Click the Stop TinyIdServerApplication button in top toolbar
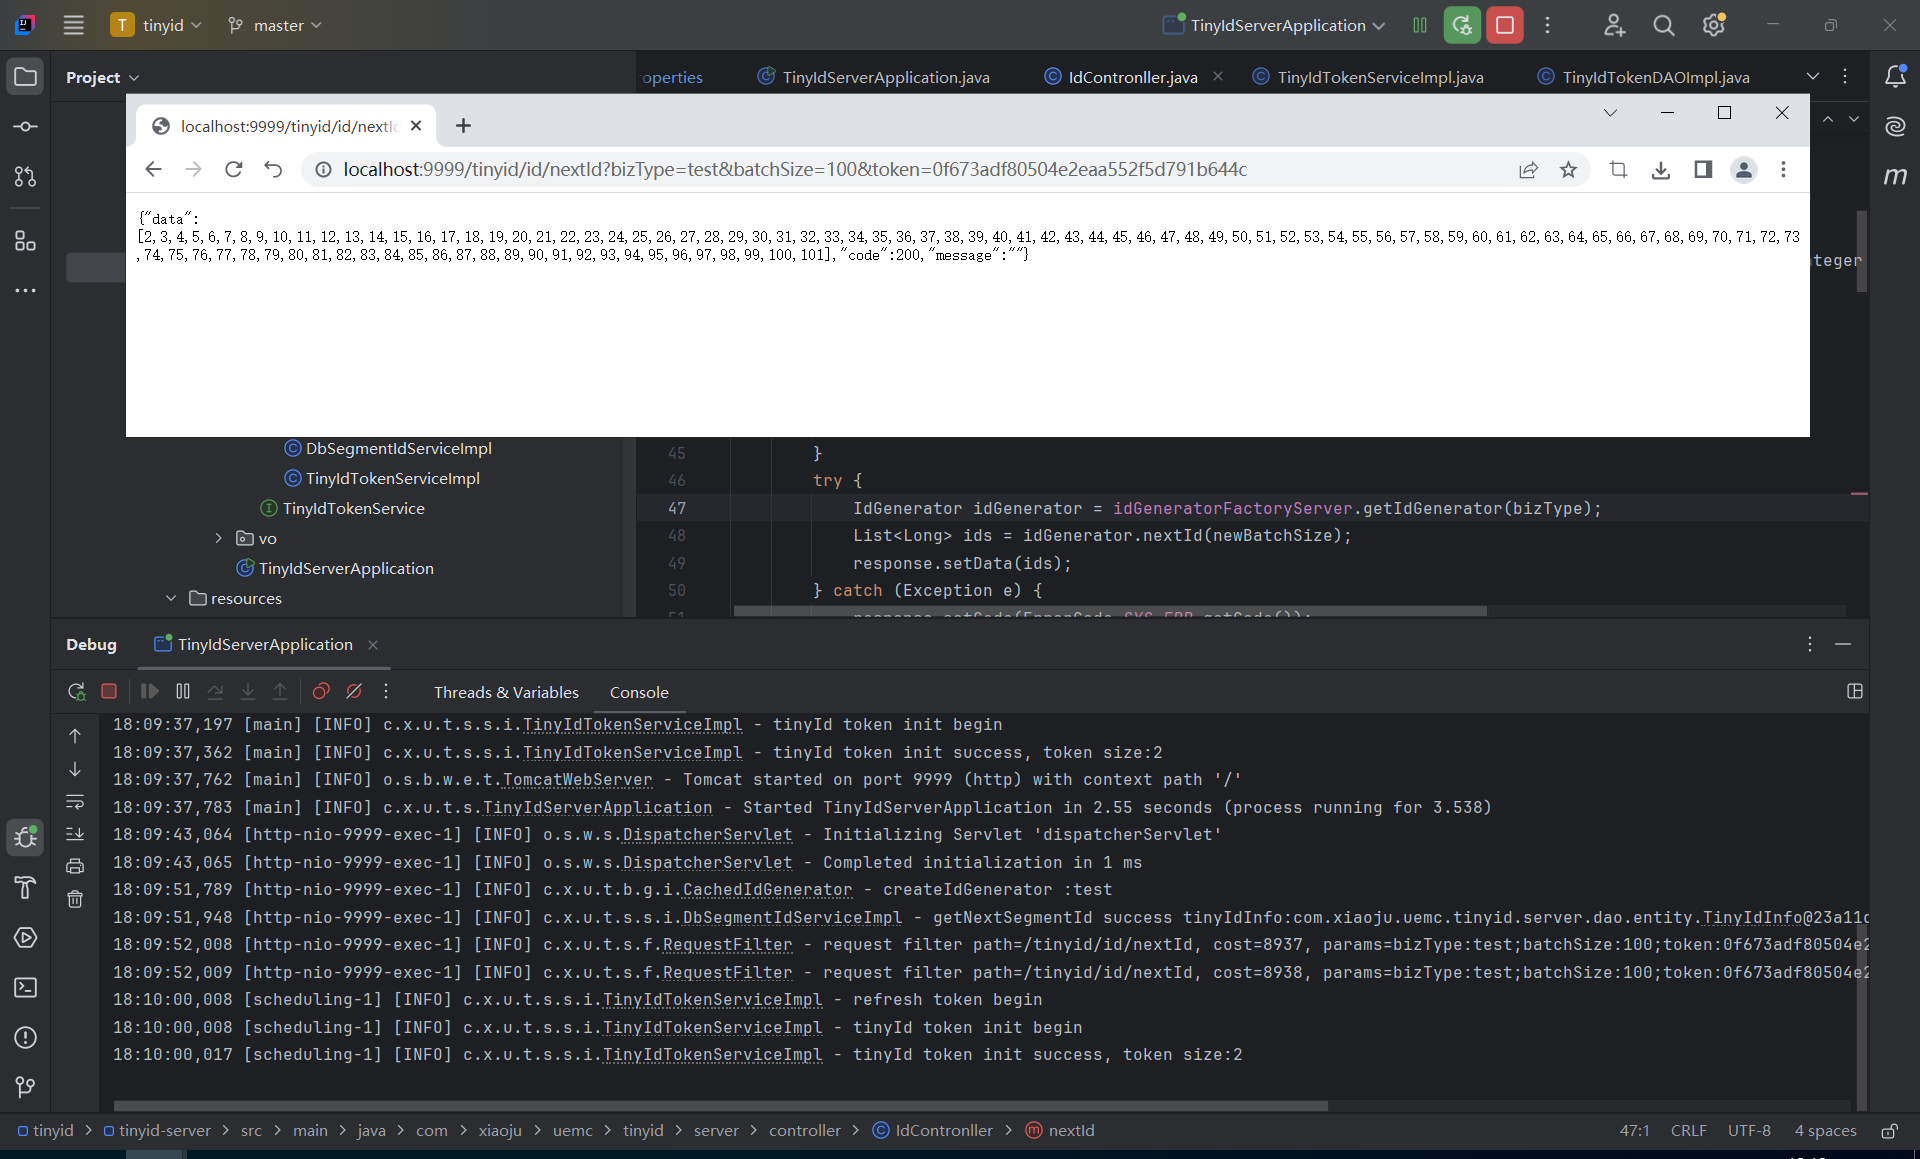This screenshot has width=1920, height=1159. [1504, 25]
